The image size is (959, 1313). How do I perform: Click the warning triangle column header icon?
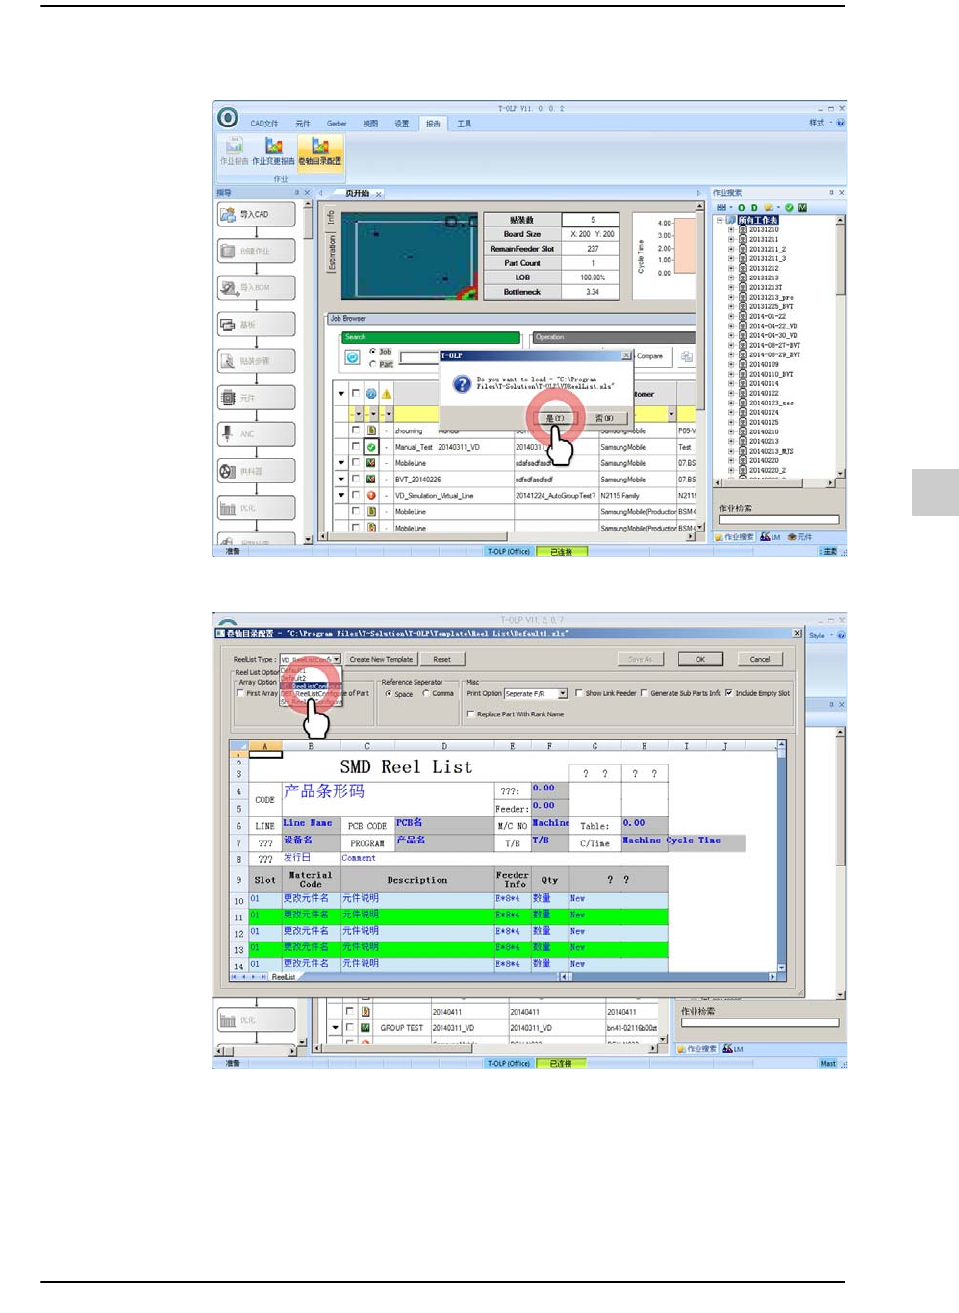(387, 394)
